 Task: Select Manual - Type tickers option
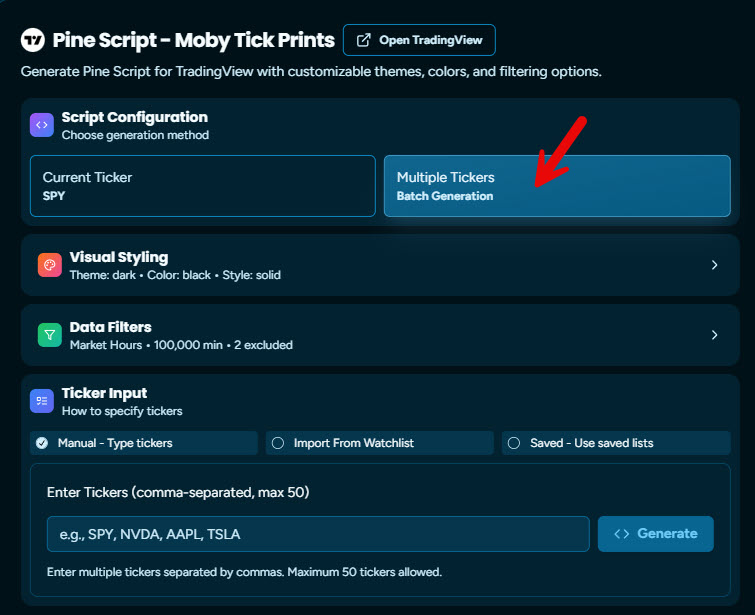click(144, 443)
